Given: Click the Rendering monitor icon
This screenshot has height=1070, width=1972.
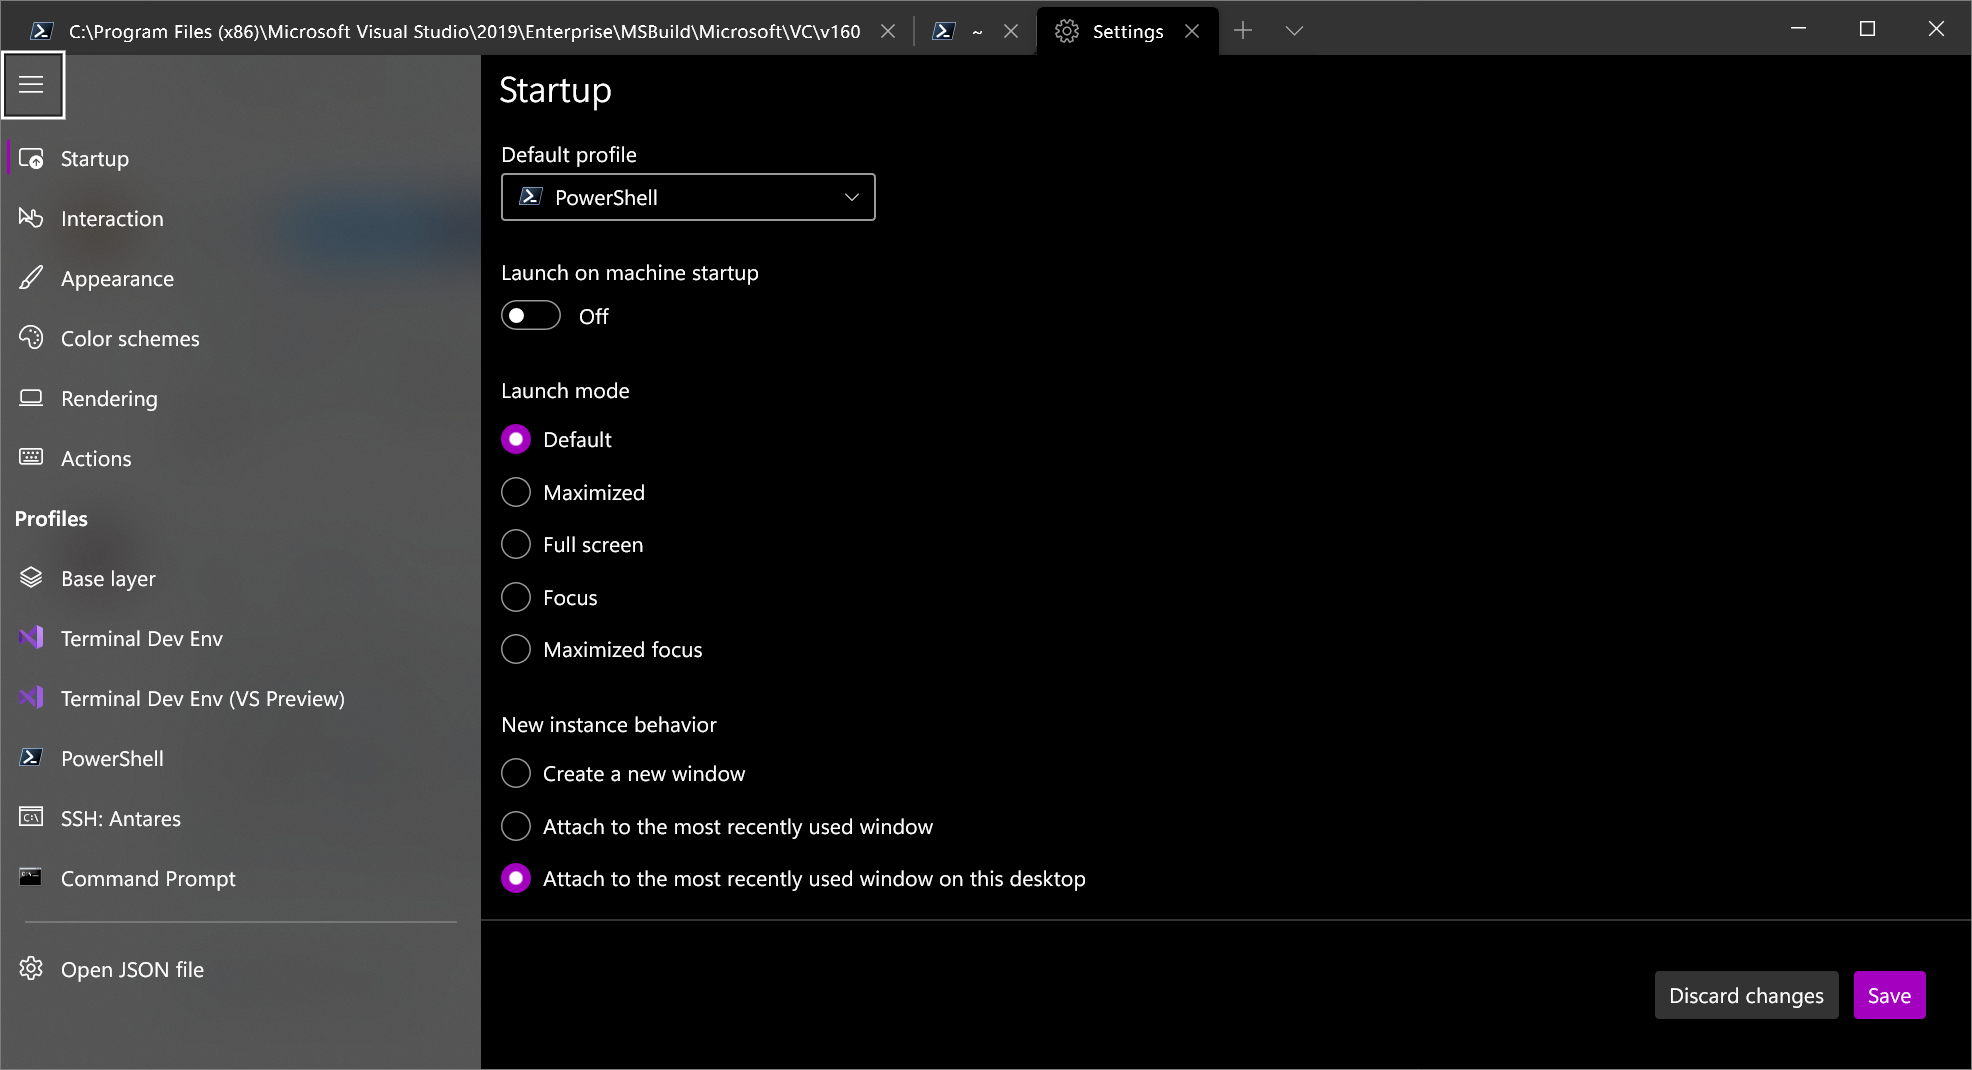Looking at the screenshot, I should tap(31, 398).
